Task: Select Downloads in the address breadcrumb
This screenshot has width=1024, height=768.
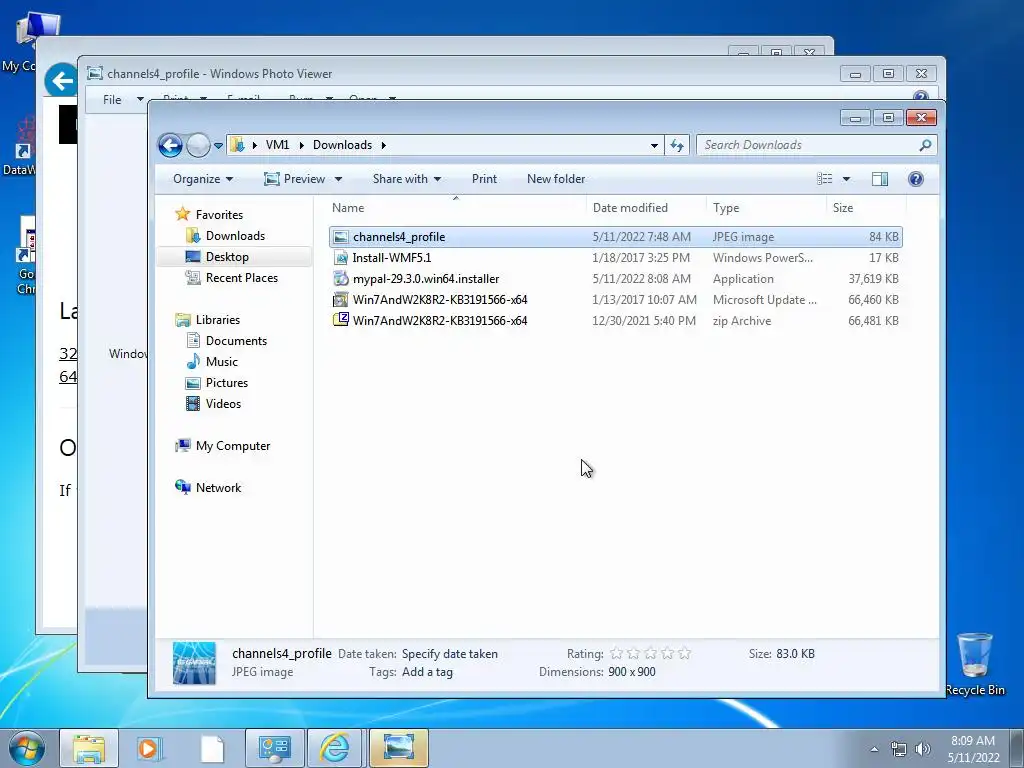Action: (x=342, y=145)
